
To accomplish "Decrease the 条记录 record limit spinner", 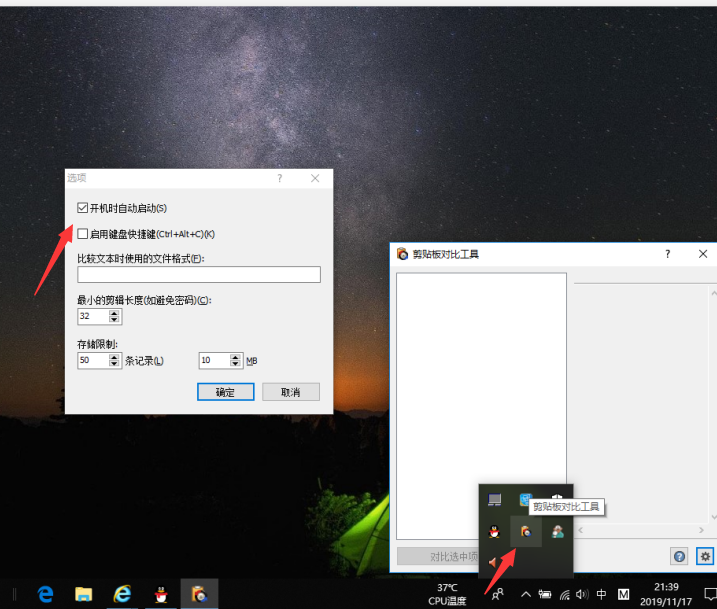I will tap(114, 365).
